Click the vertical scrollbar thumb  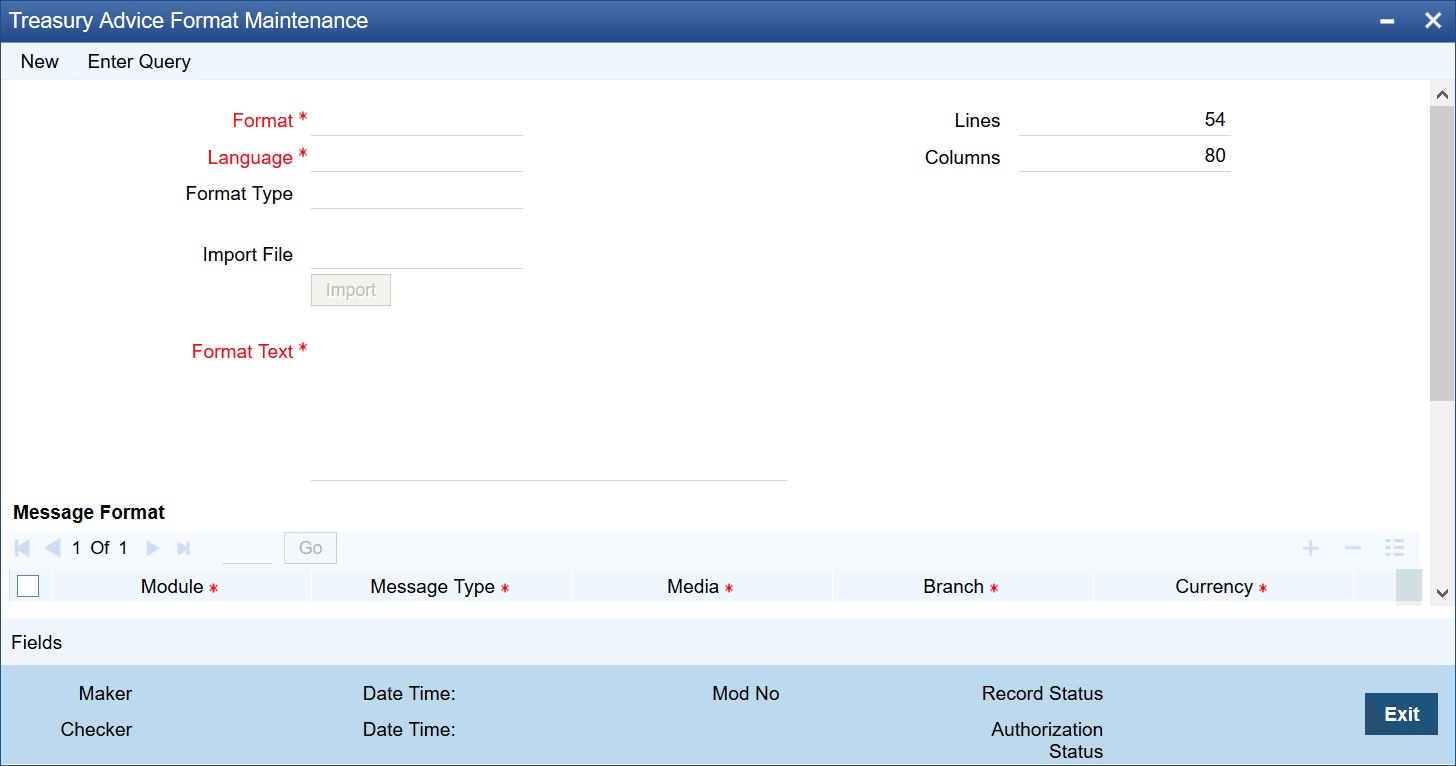(1442, 253)
